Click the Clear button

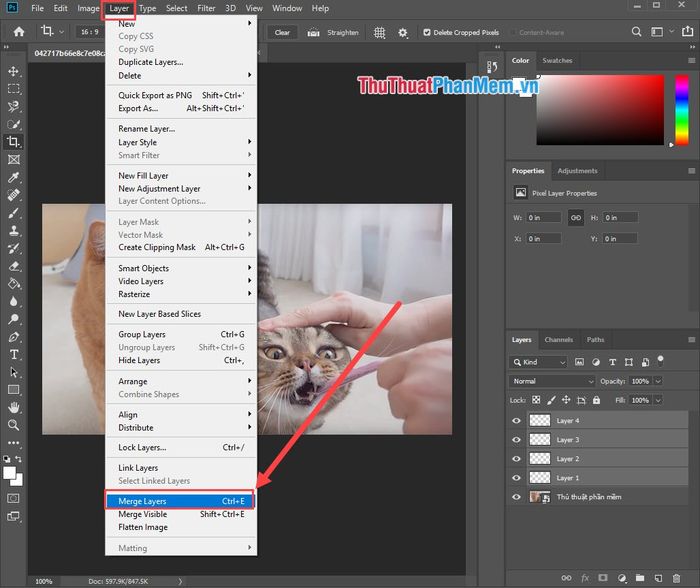(x=282, y=33)
